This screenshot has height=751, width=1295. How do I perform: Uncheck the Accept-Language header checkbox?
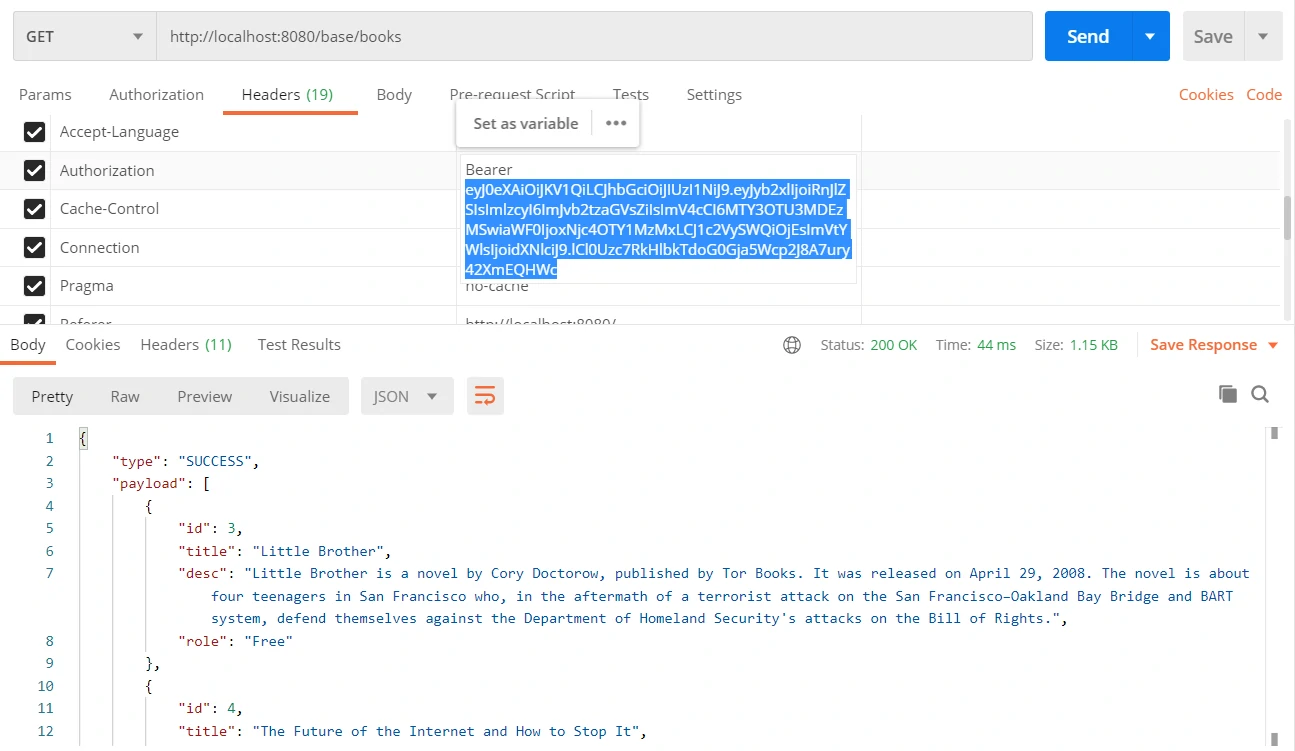point(35,132)
